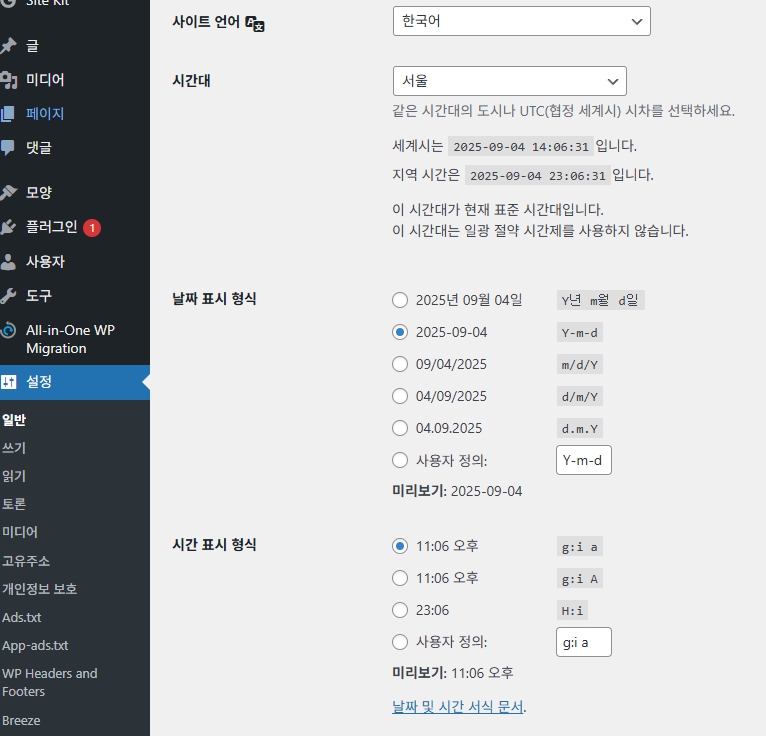Select the Y년 m월 d일 date format
Image resolution: width=766 pixels, height=736 pixels.
coord(400,300)
